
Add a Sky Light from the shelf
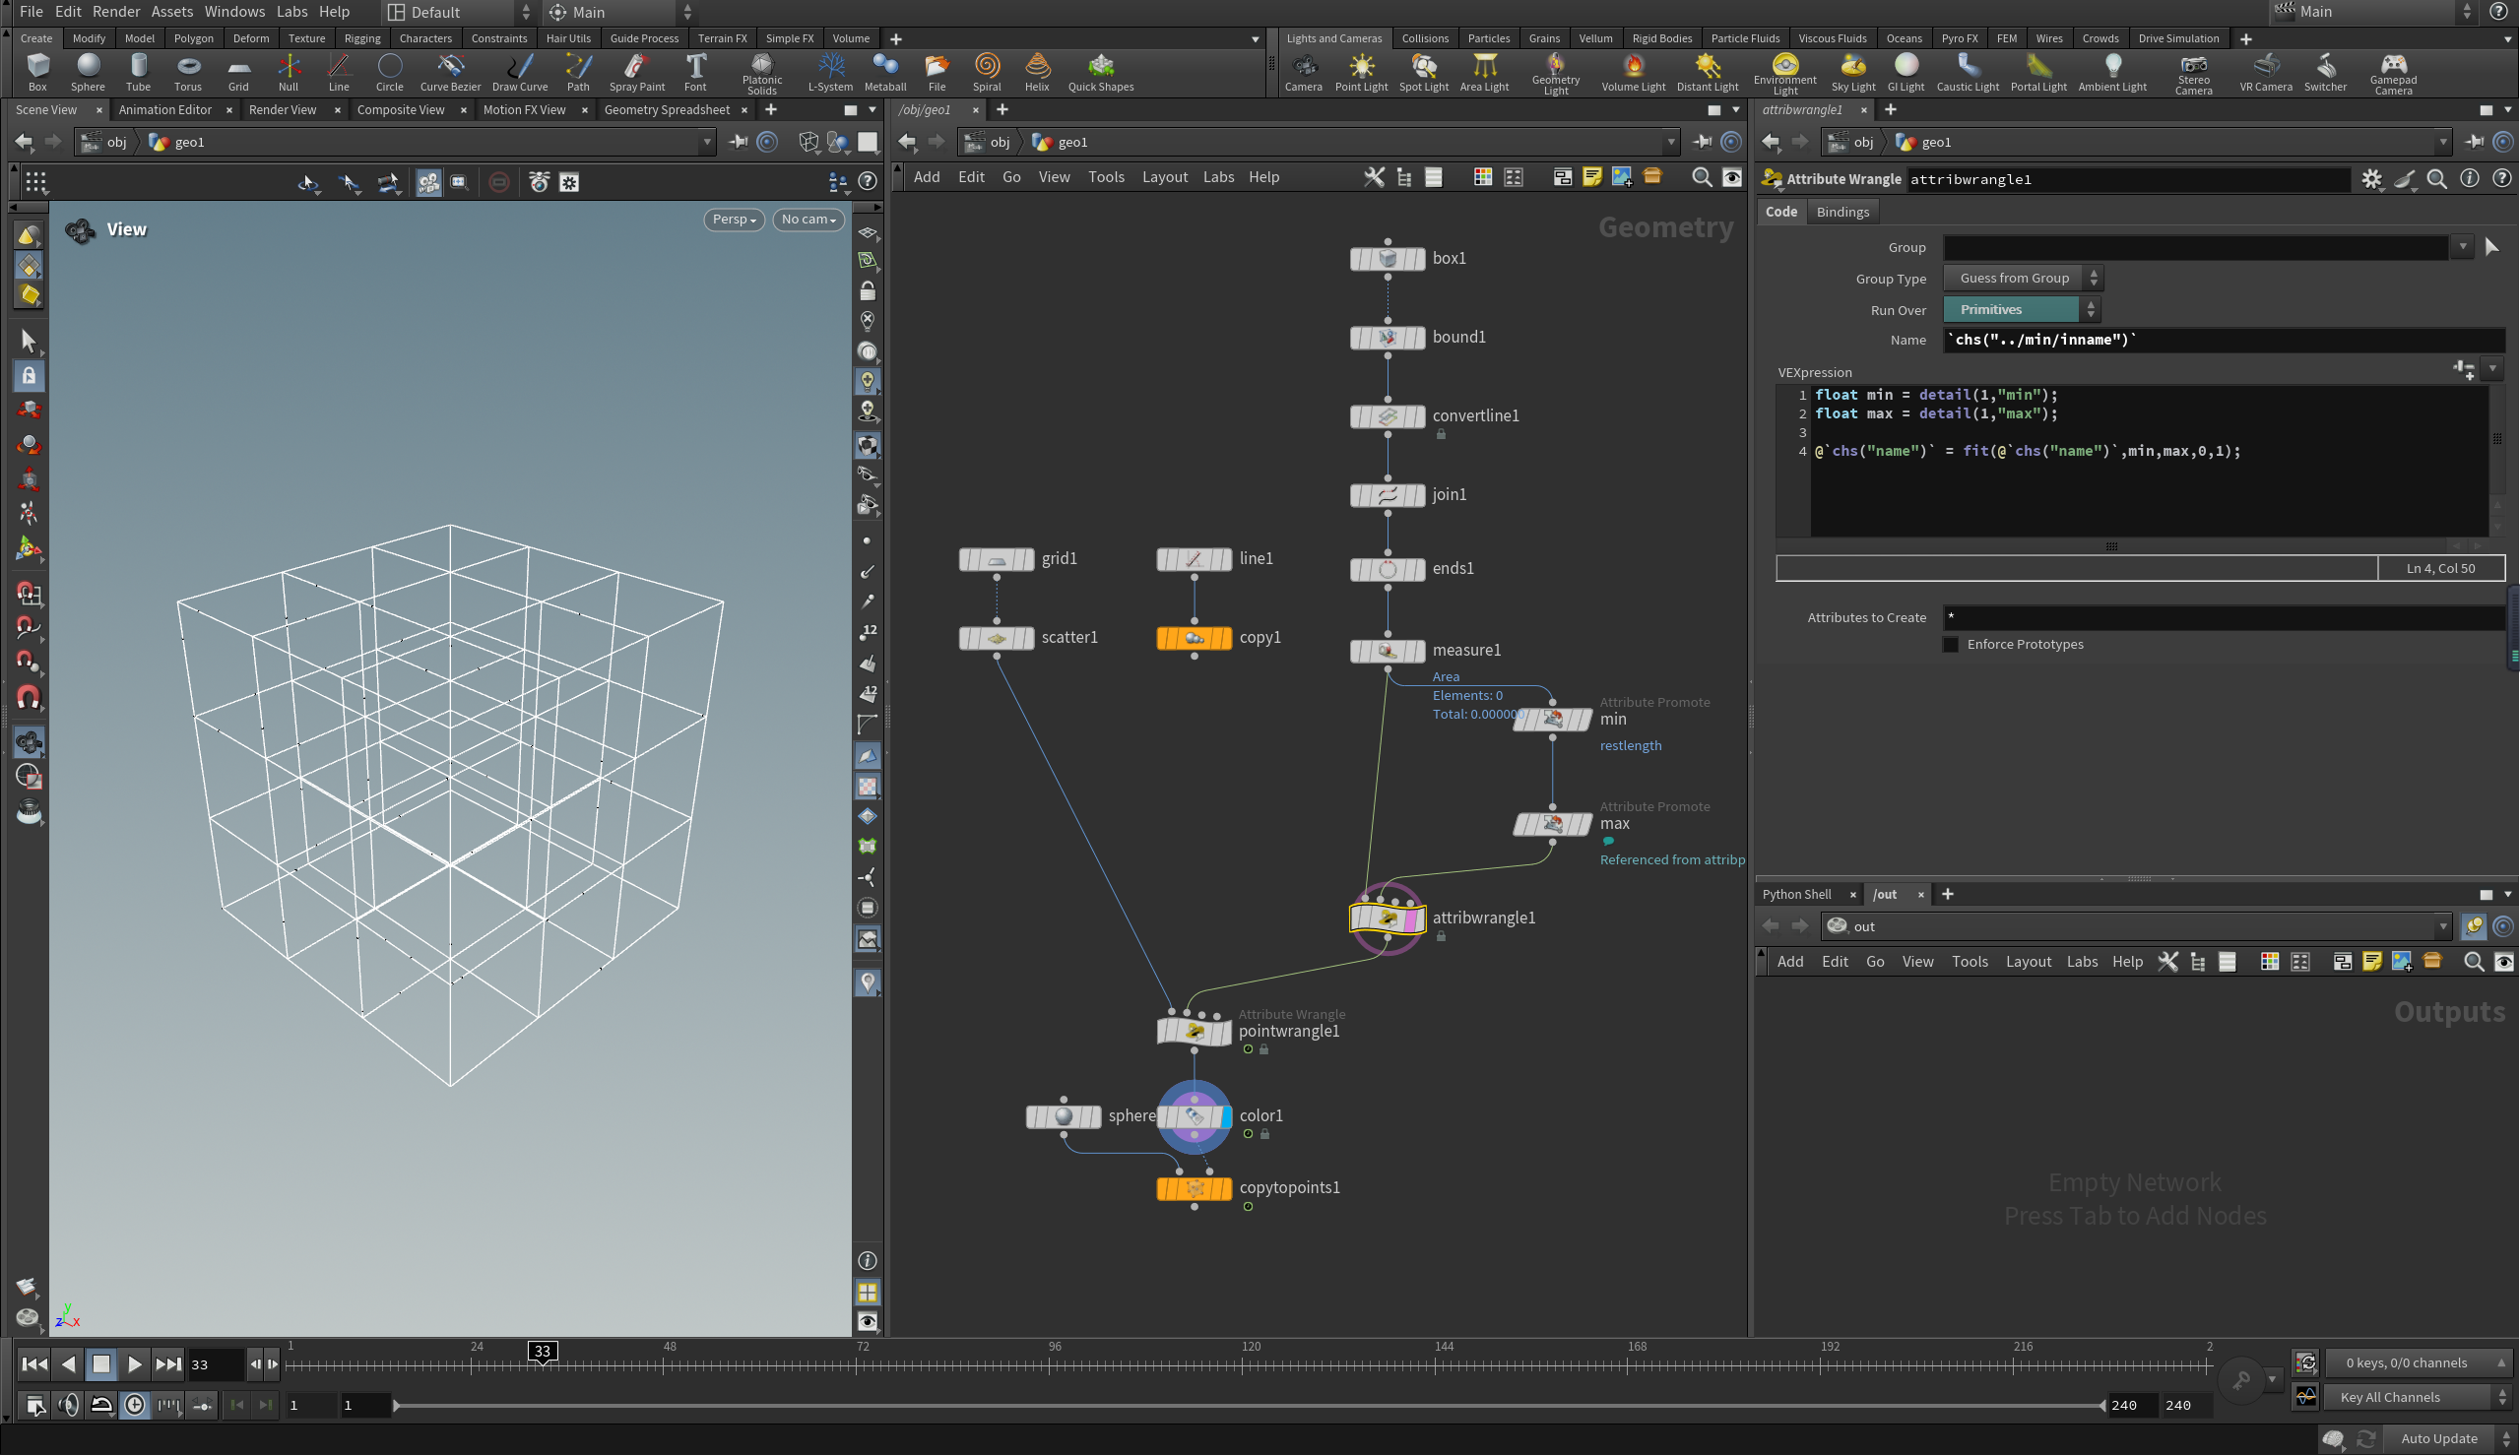(1853, 72)
